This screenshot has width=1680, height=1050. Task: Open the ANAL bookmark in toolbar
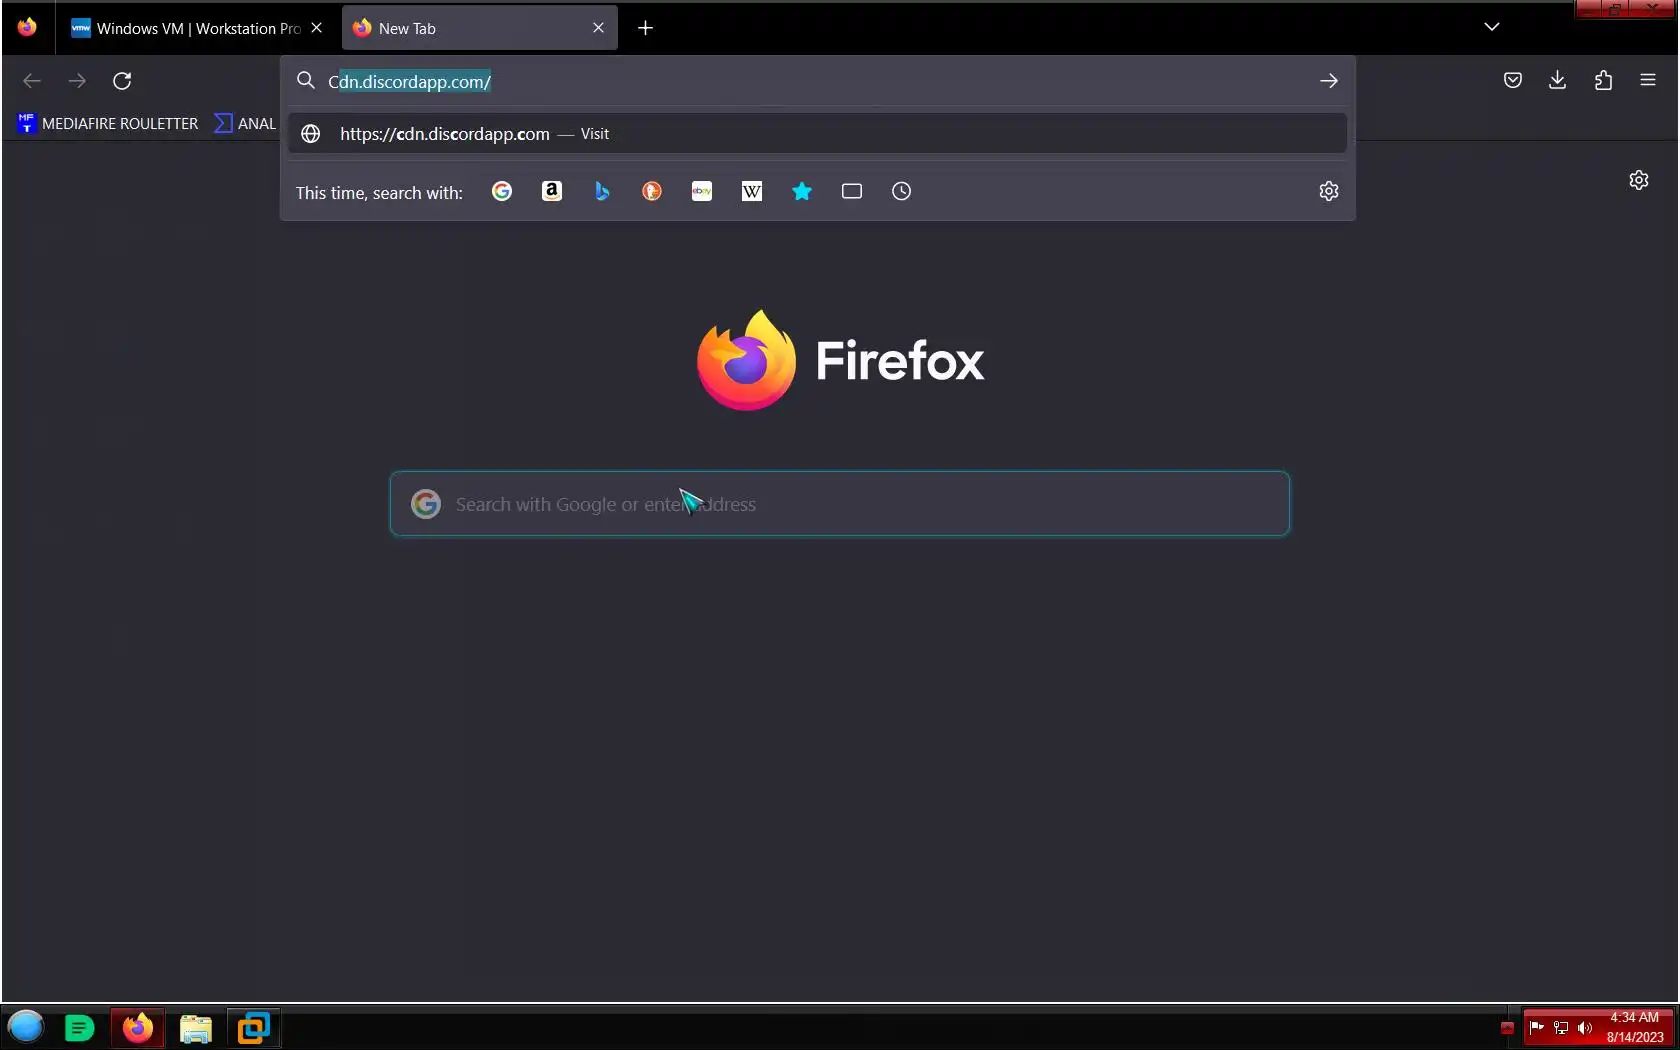pos(246,123)
